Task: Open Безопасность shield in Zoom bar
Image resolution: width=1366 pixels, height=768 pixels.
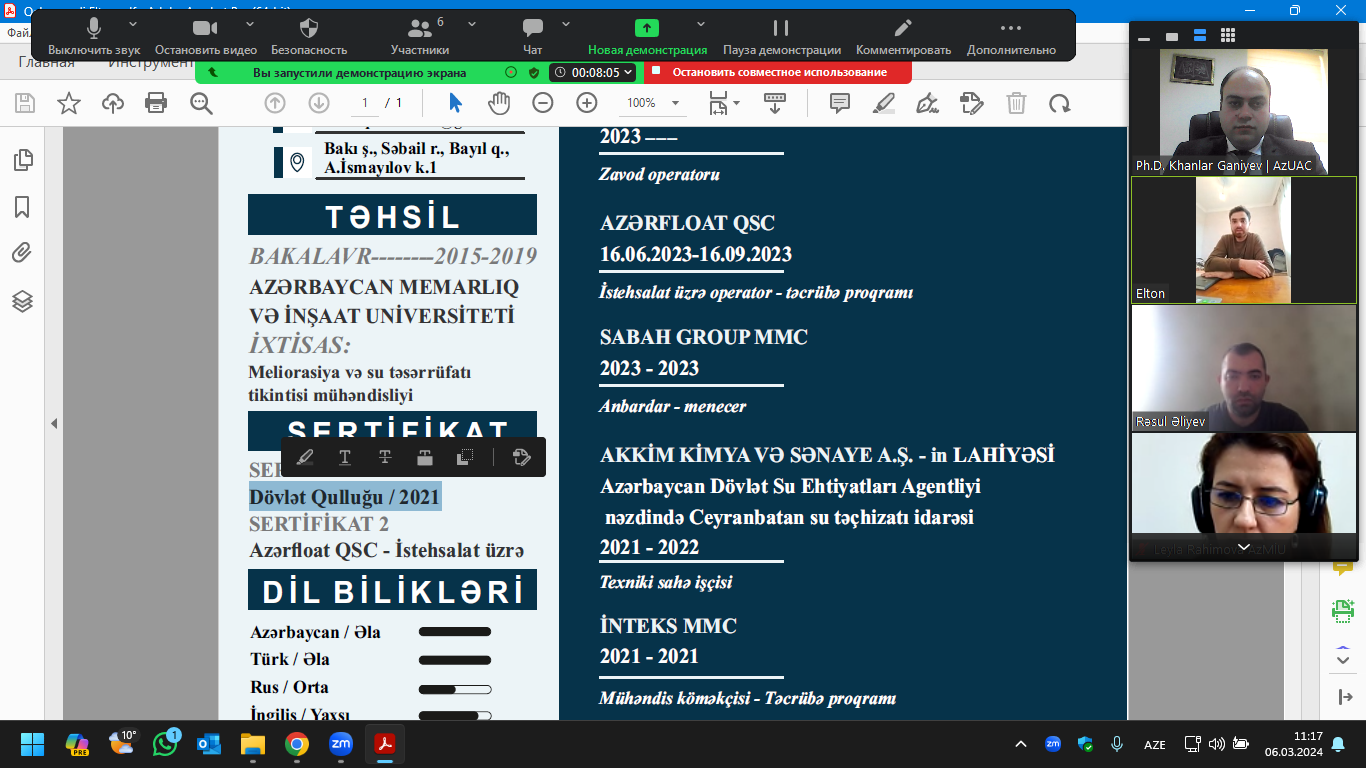Action: tap(309, 37)
